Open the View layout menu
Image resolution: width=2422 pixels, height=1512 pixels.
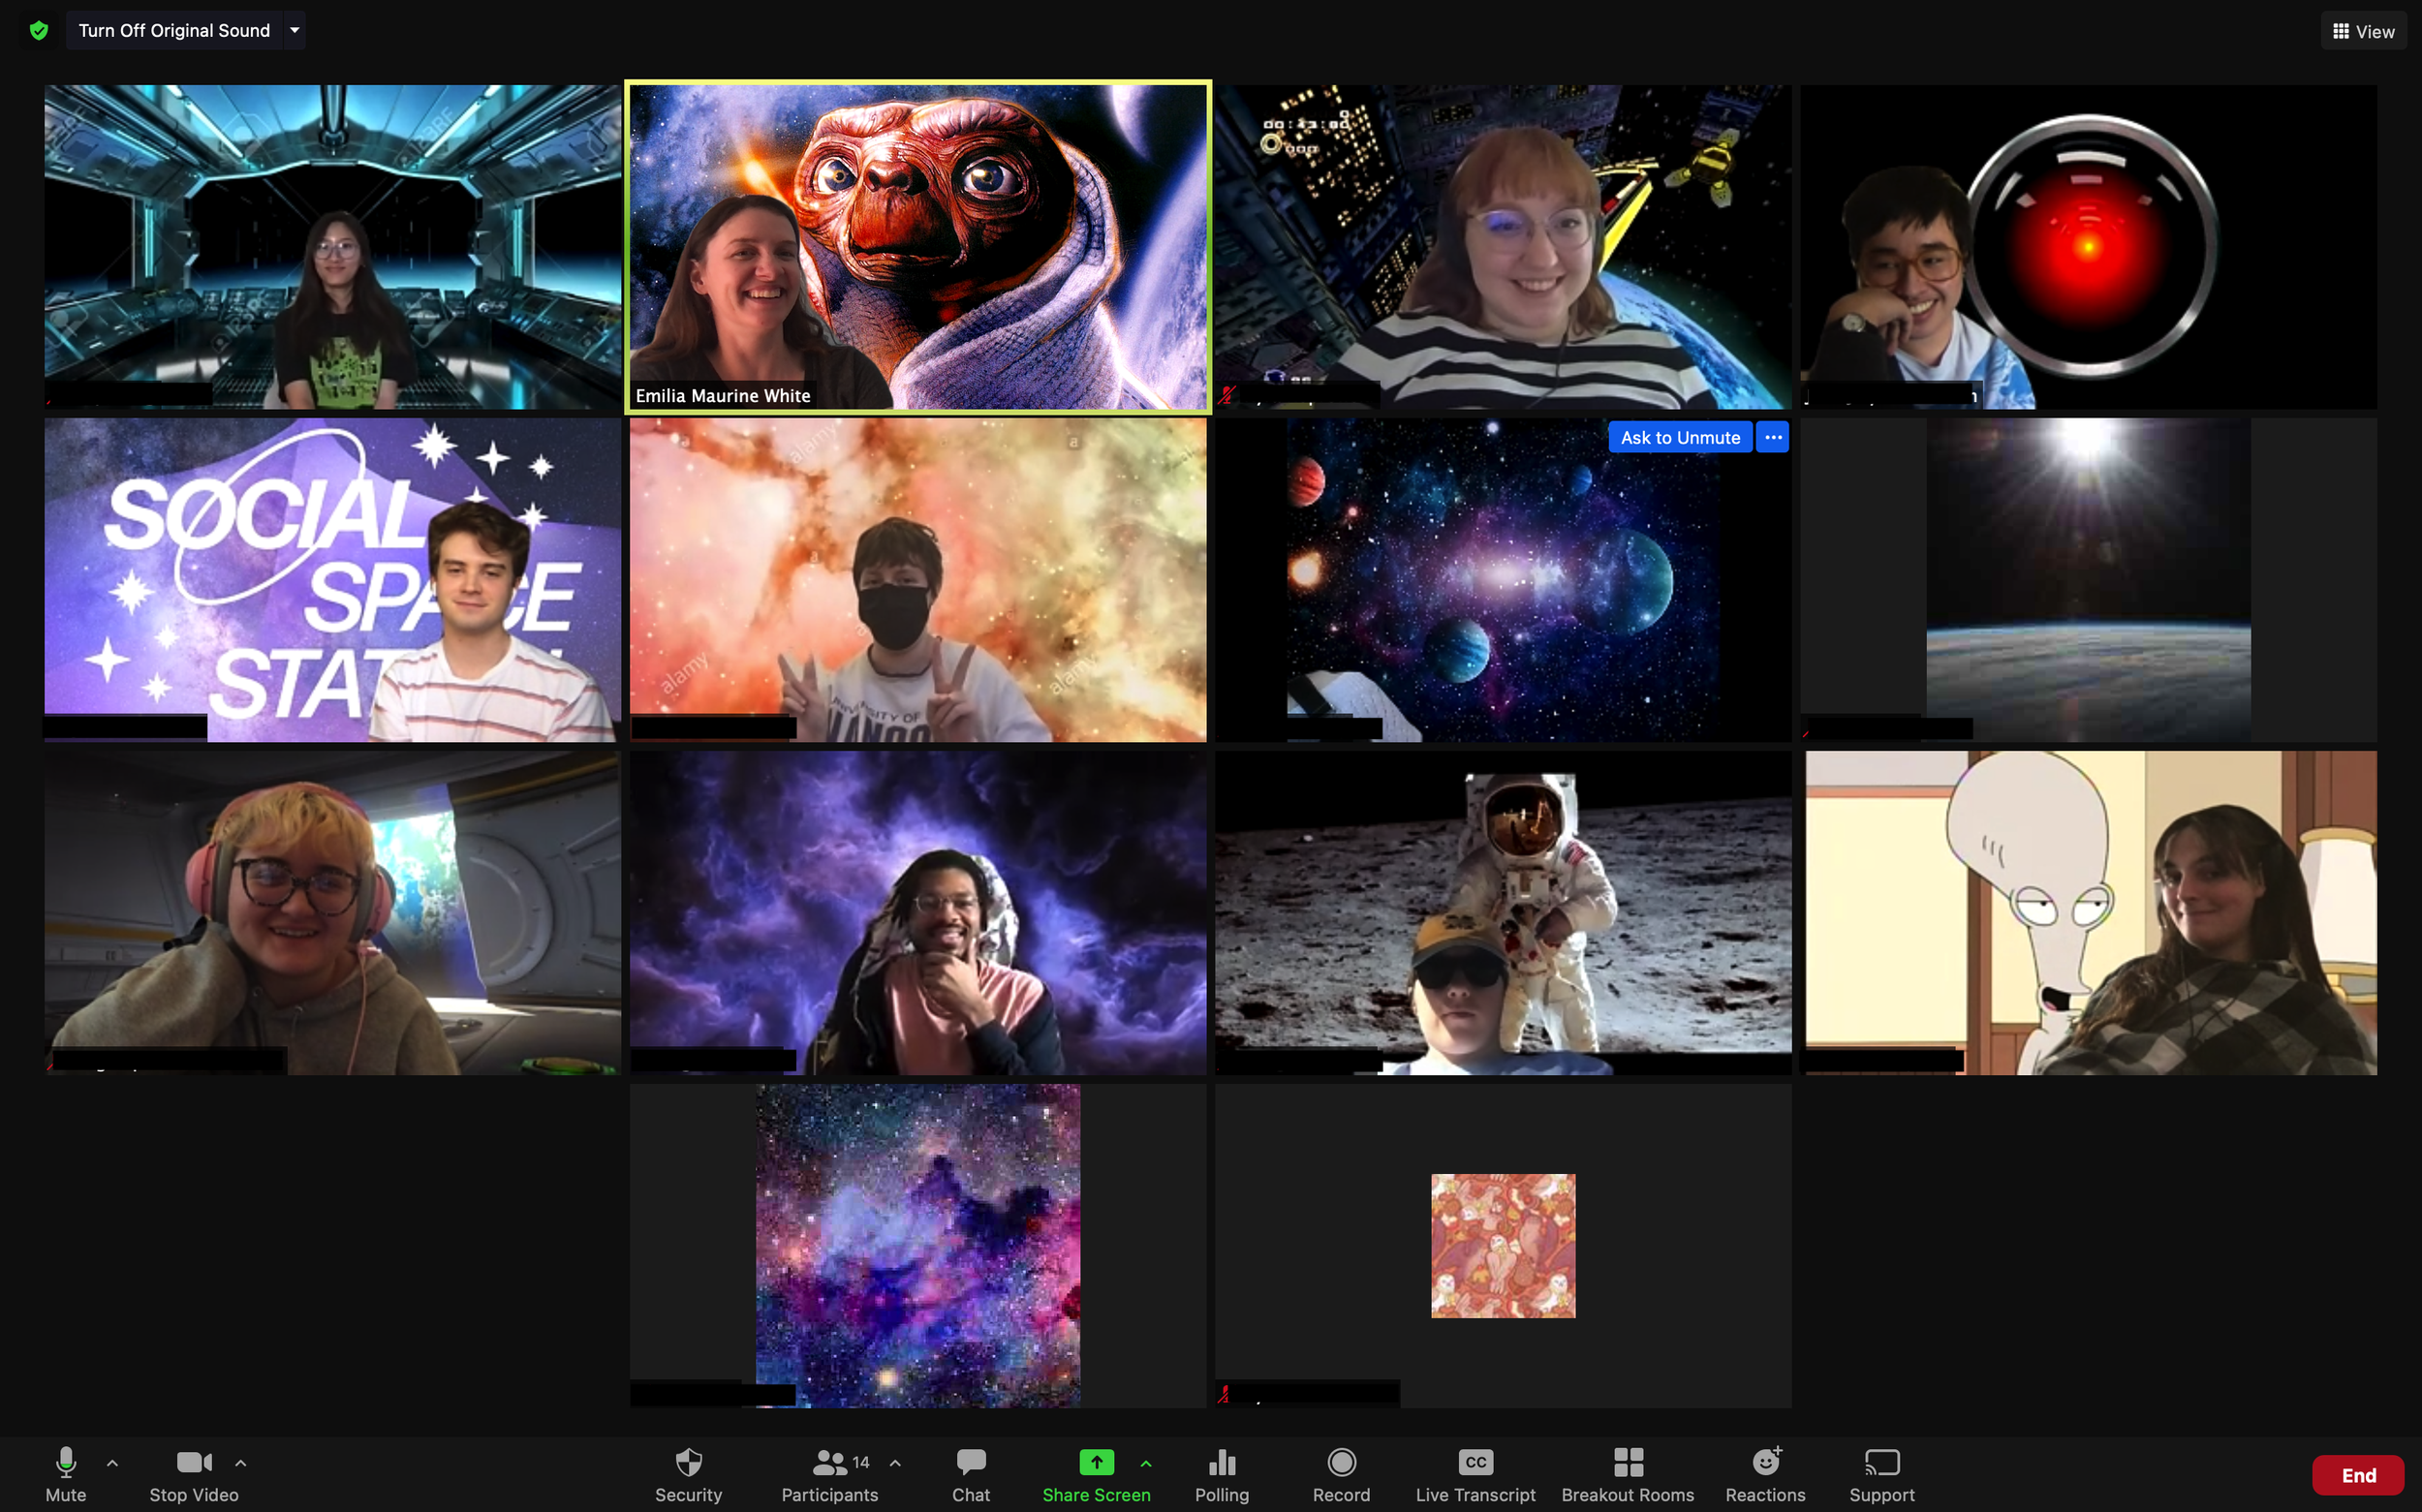click(2363, 31)
